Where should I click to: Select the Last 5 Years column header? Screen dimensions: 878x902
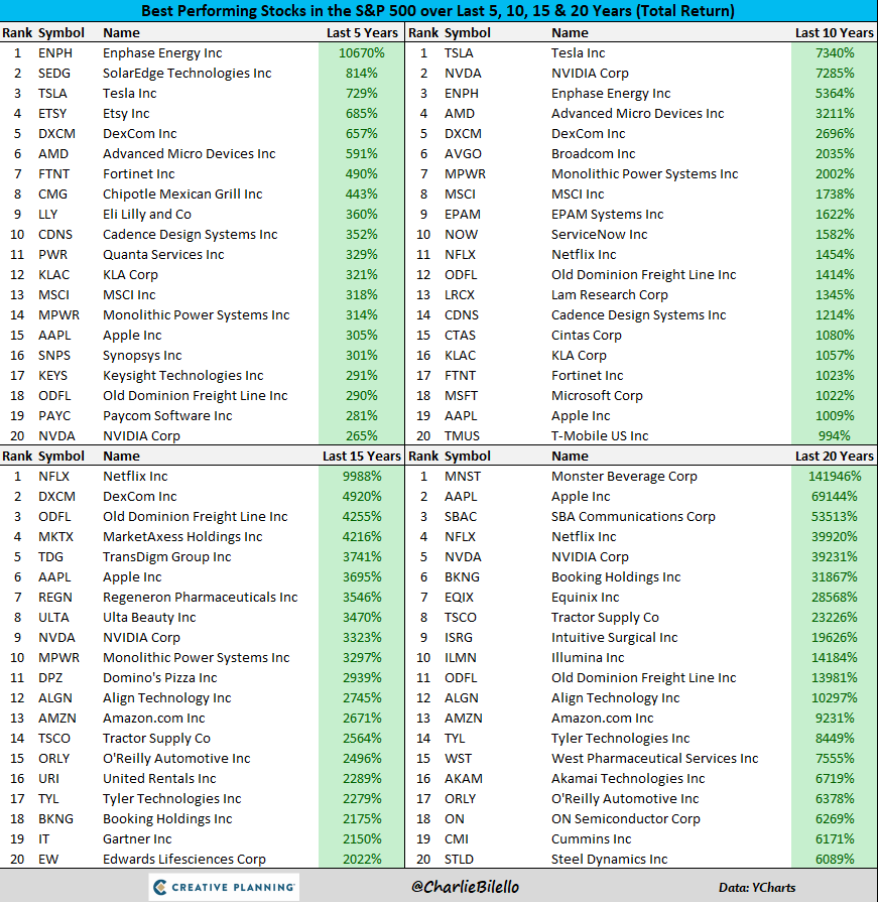[x=362, y=33]
